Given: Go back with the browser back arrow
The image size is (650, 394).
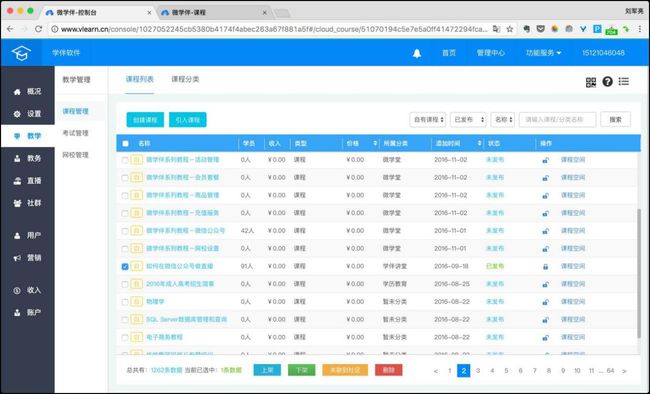Looking at the screenshot, I should pos(10,29).
